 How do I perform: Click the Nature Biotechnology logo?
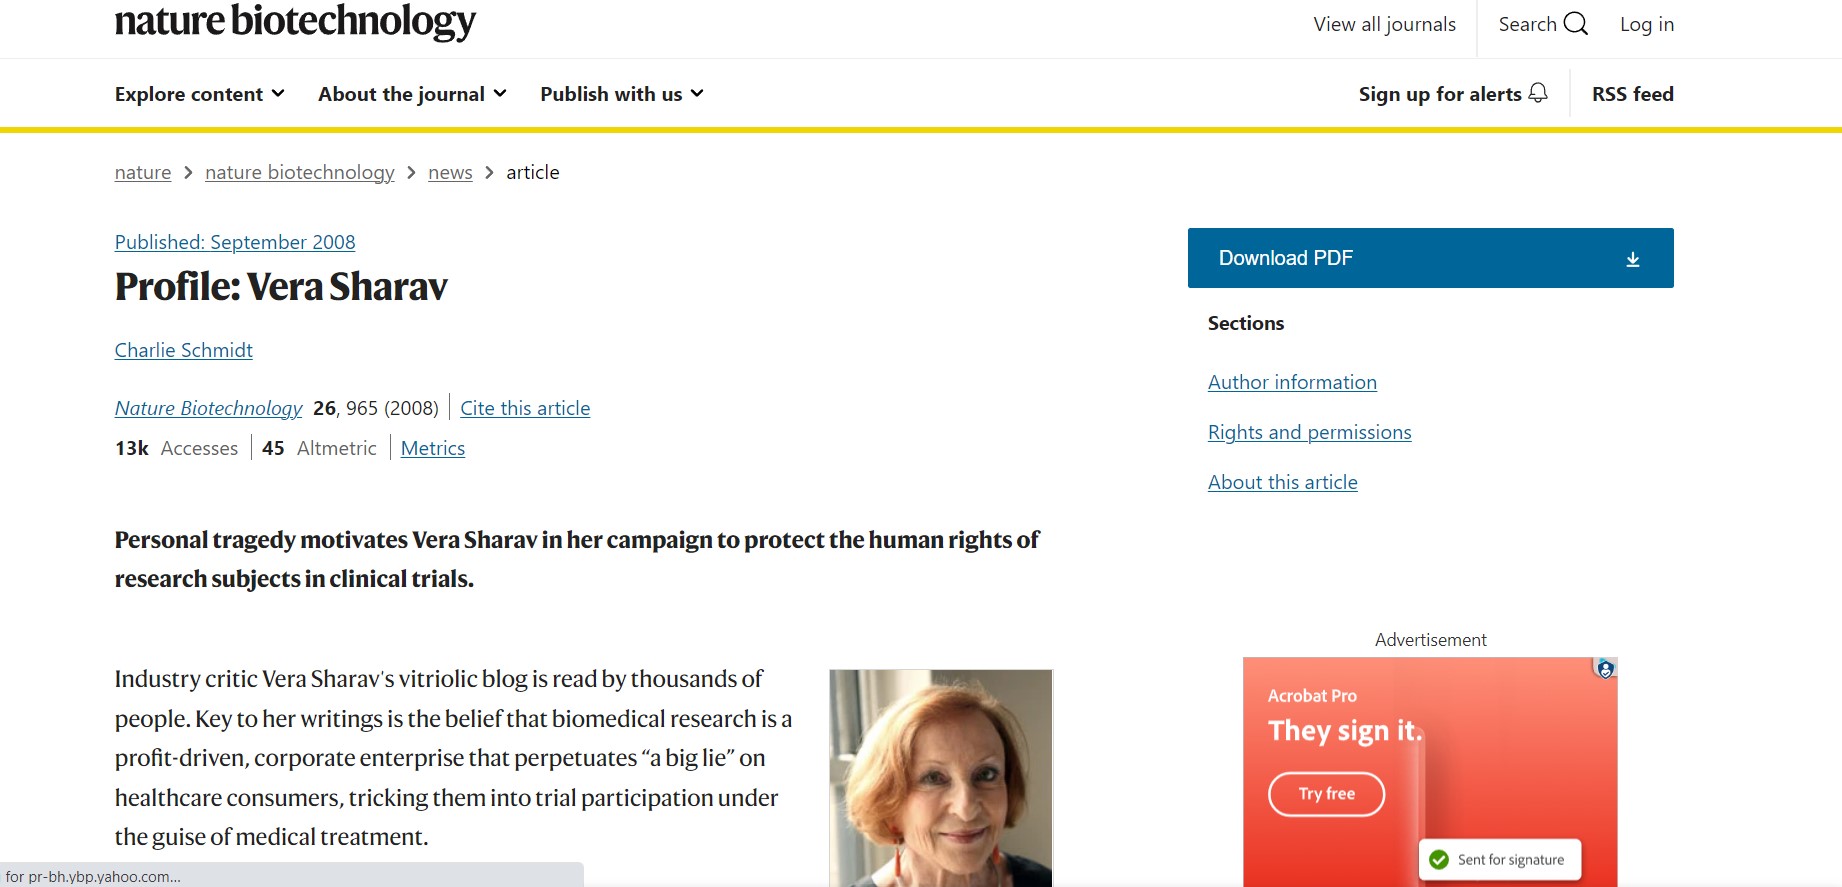coord(295,22)
